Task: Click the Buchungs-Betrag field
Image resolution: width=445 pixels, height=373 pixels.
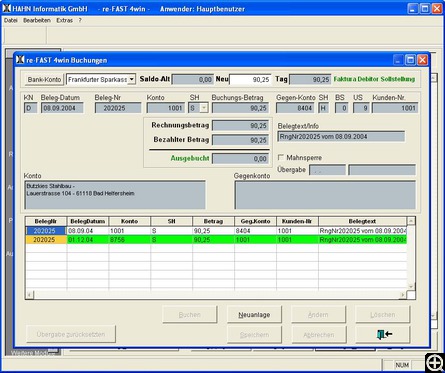Action: pyautogui.click(x=240, y=108)
